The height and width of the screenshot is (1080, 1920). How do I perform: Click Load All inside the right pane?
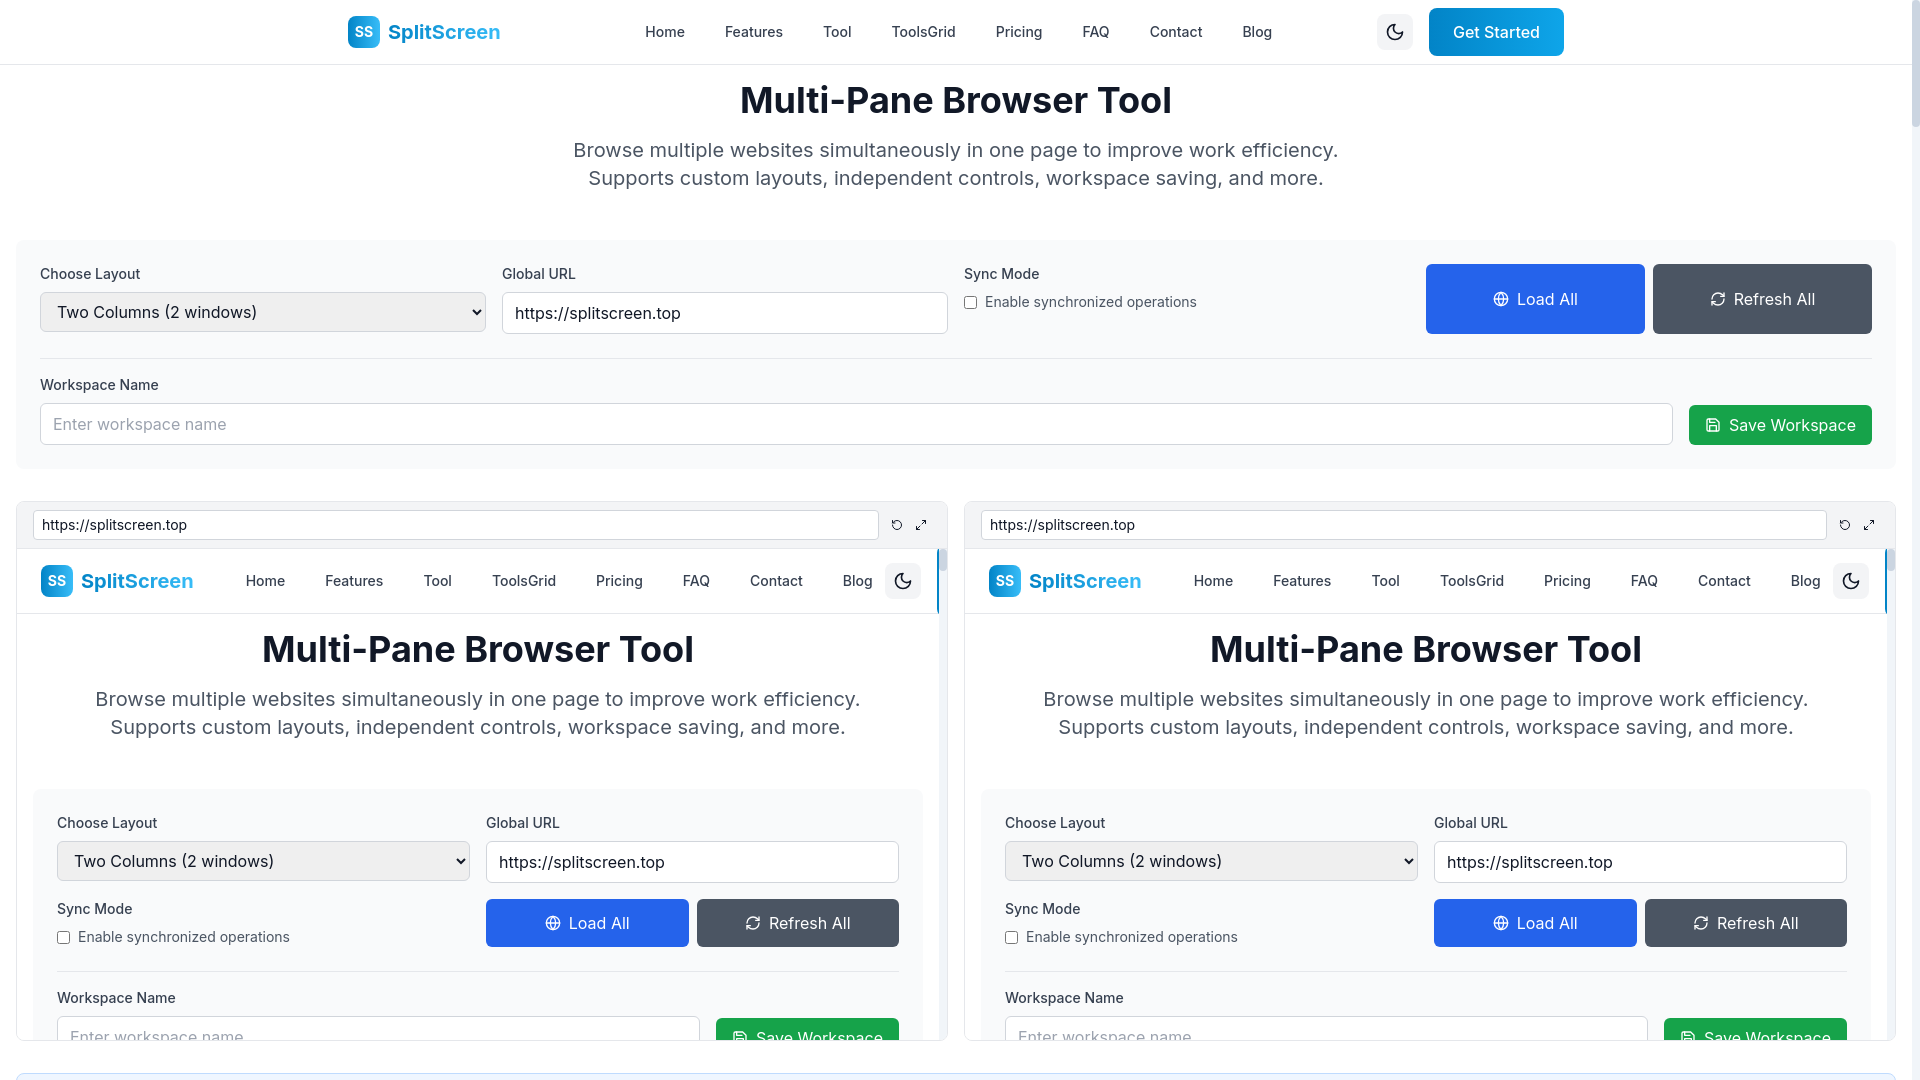1535,923
